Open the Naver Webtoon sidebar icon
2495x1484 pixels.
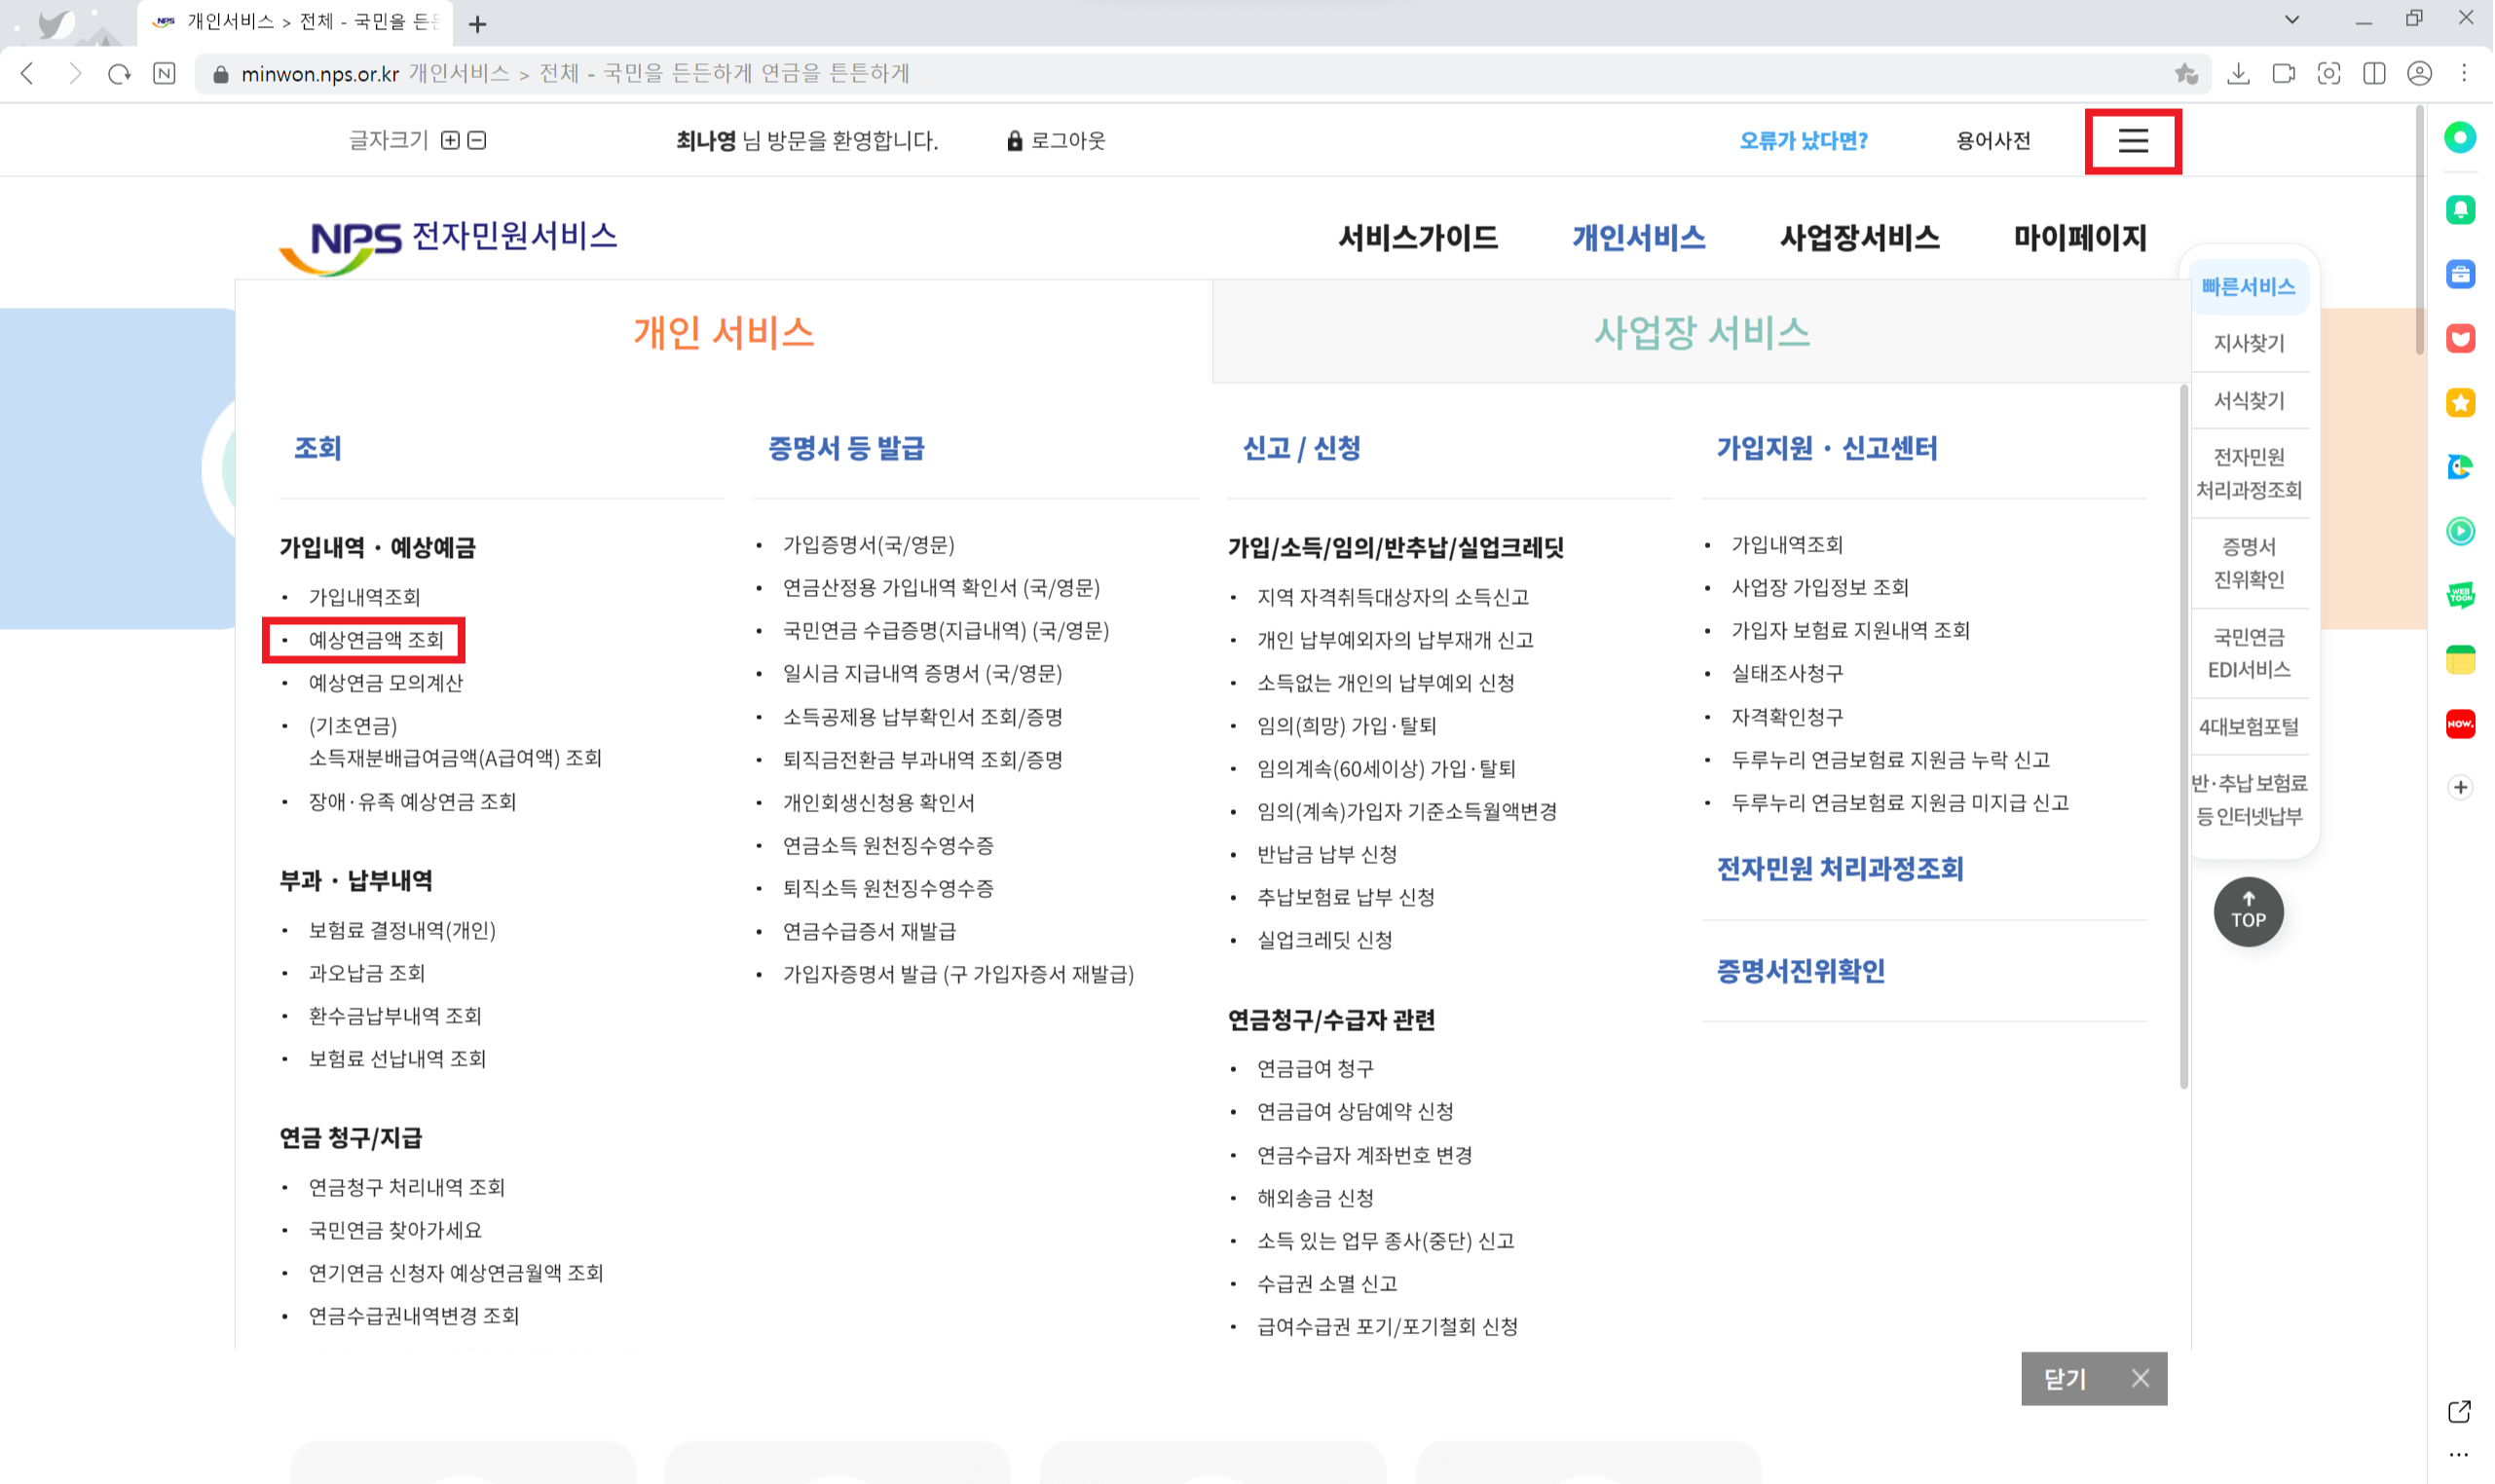pyautogui.click(x=2460, y=595)
